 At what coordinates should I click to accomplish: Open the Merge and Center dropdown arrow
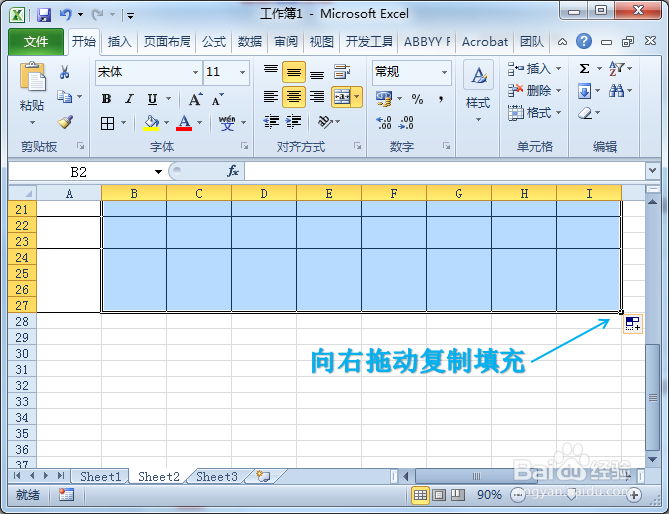[357, 97]
